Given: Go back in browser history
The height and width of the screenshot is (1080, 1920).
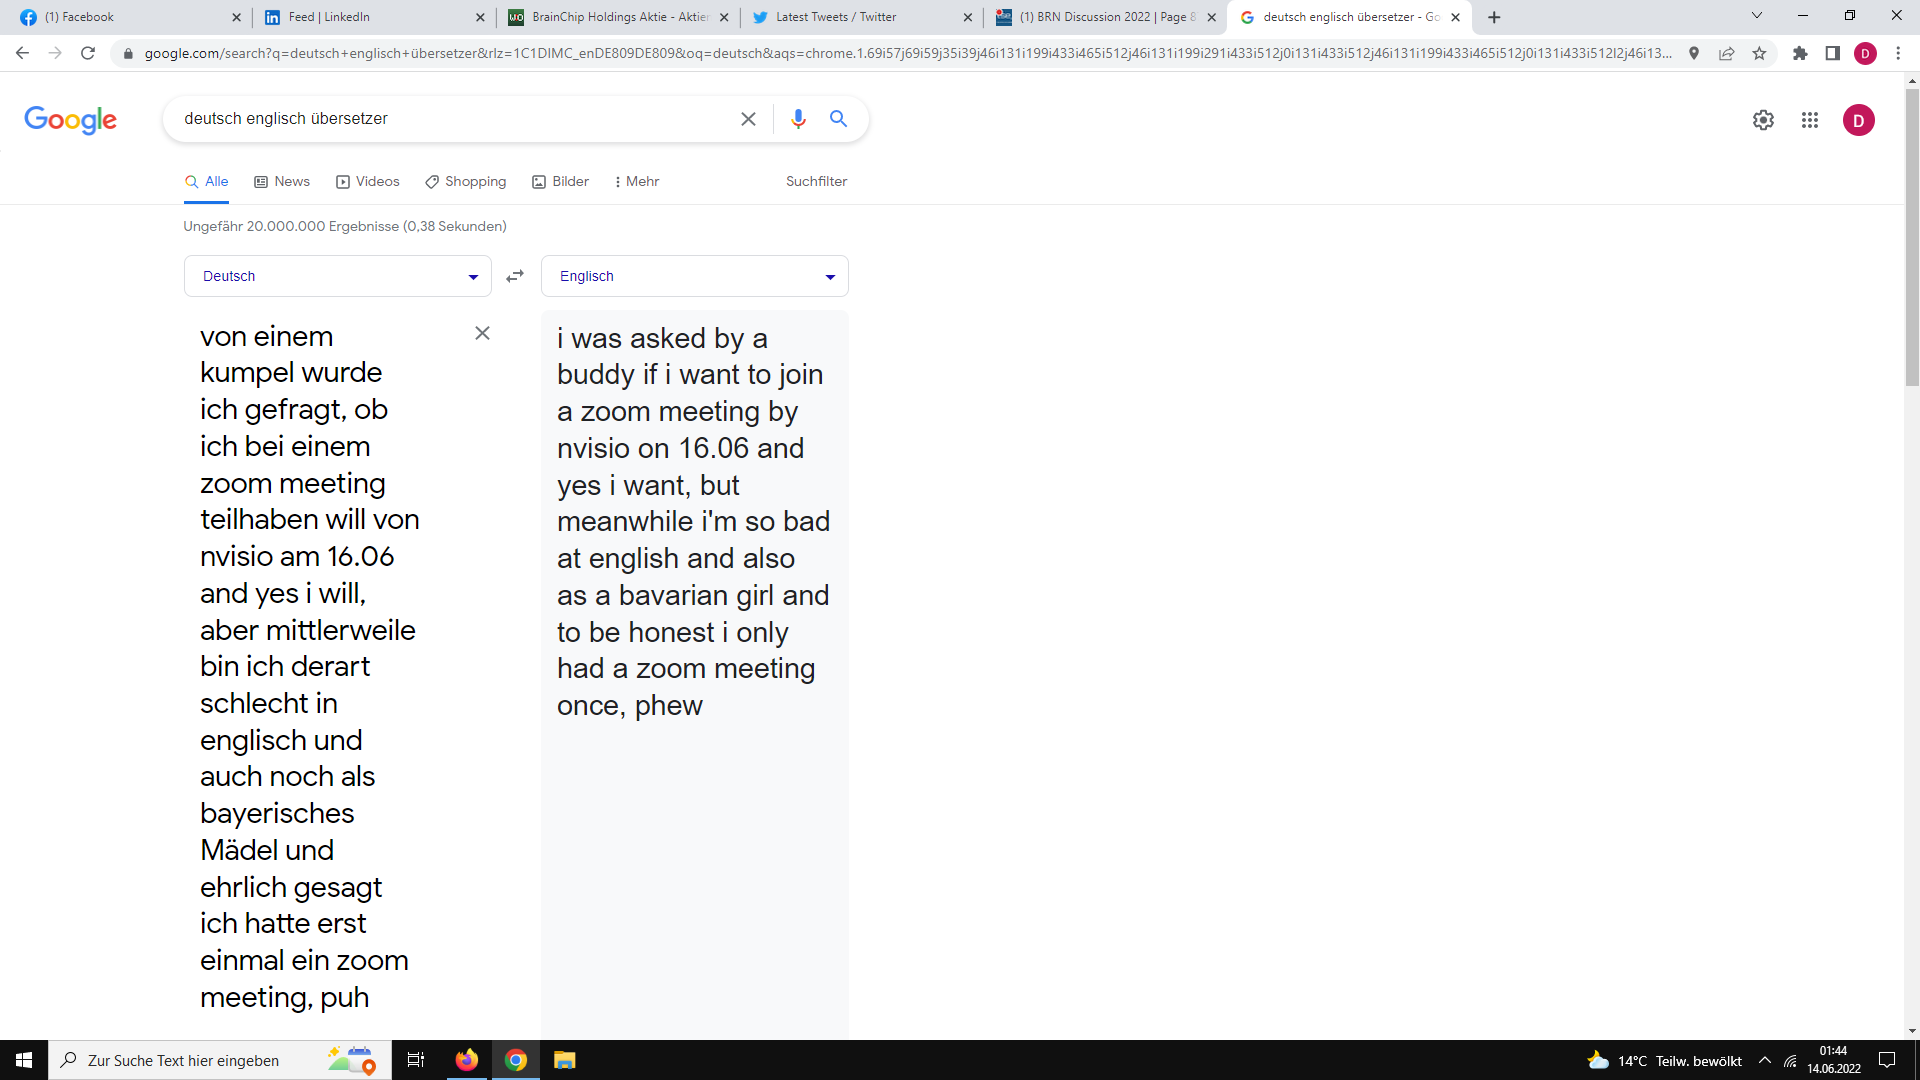Looking at the screenshot, I should 22,53.
